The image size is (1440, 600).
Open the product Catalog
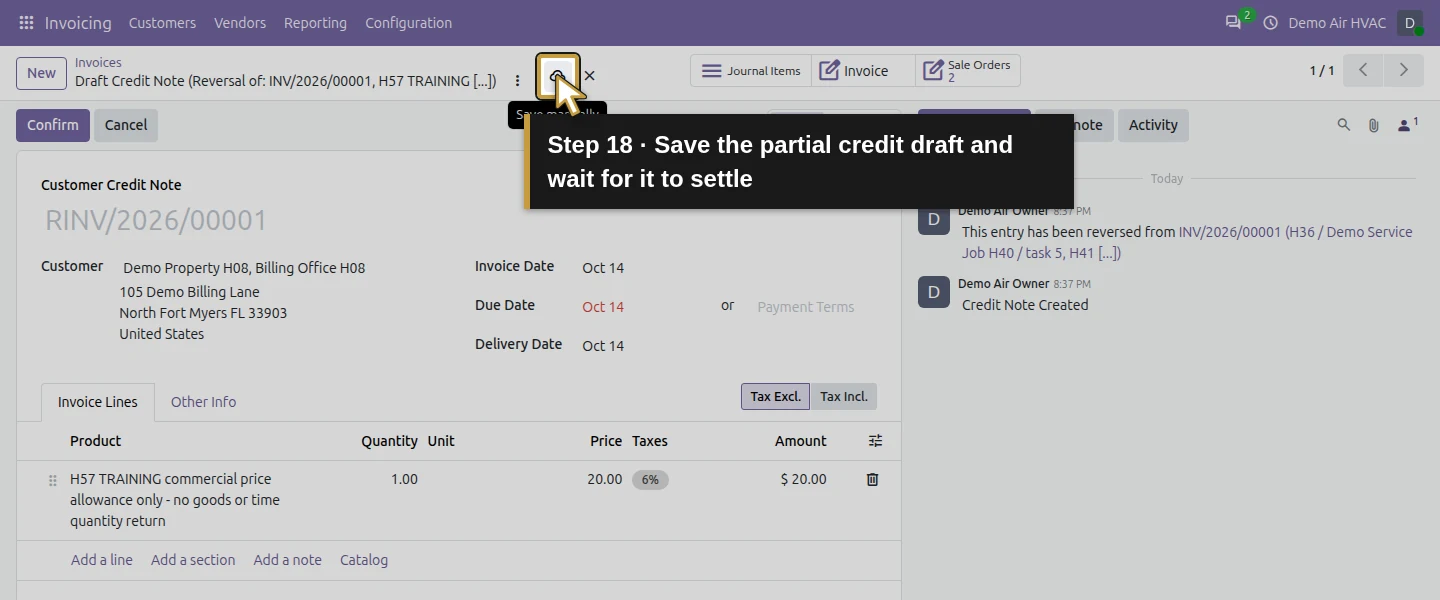point(364,560)
